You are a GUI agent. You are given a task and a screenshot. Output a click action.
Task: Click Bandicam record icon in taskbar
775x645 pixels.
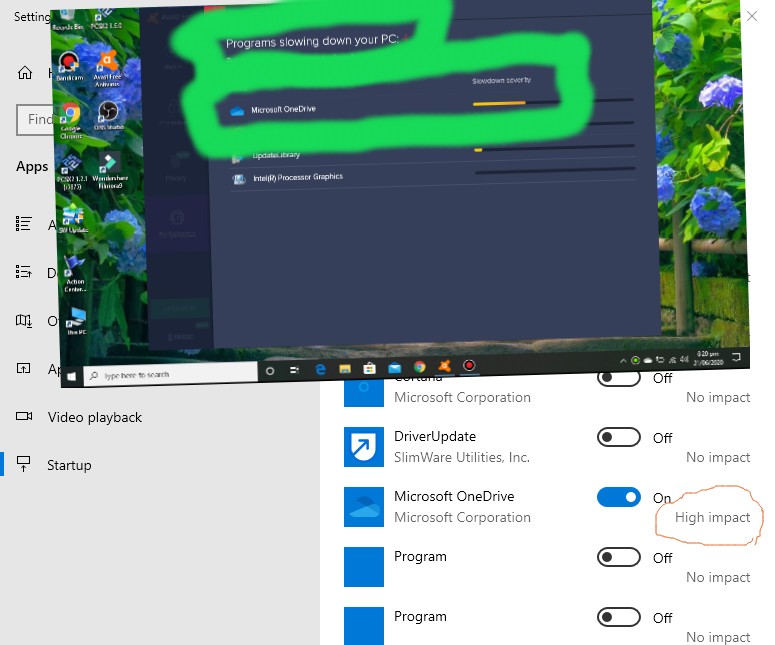click(469, 365)
